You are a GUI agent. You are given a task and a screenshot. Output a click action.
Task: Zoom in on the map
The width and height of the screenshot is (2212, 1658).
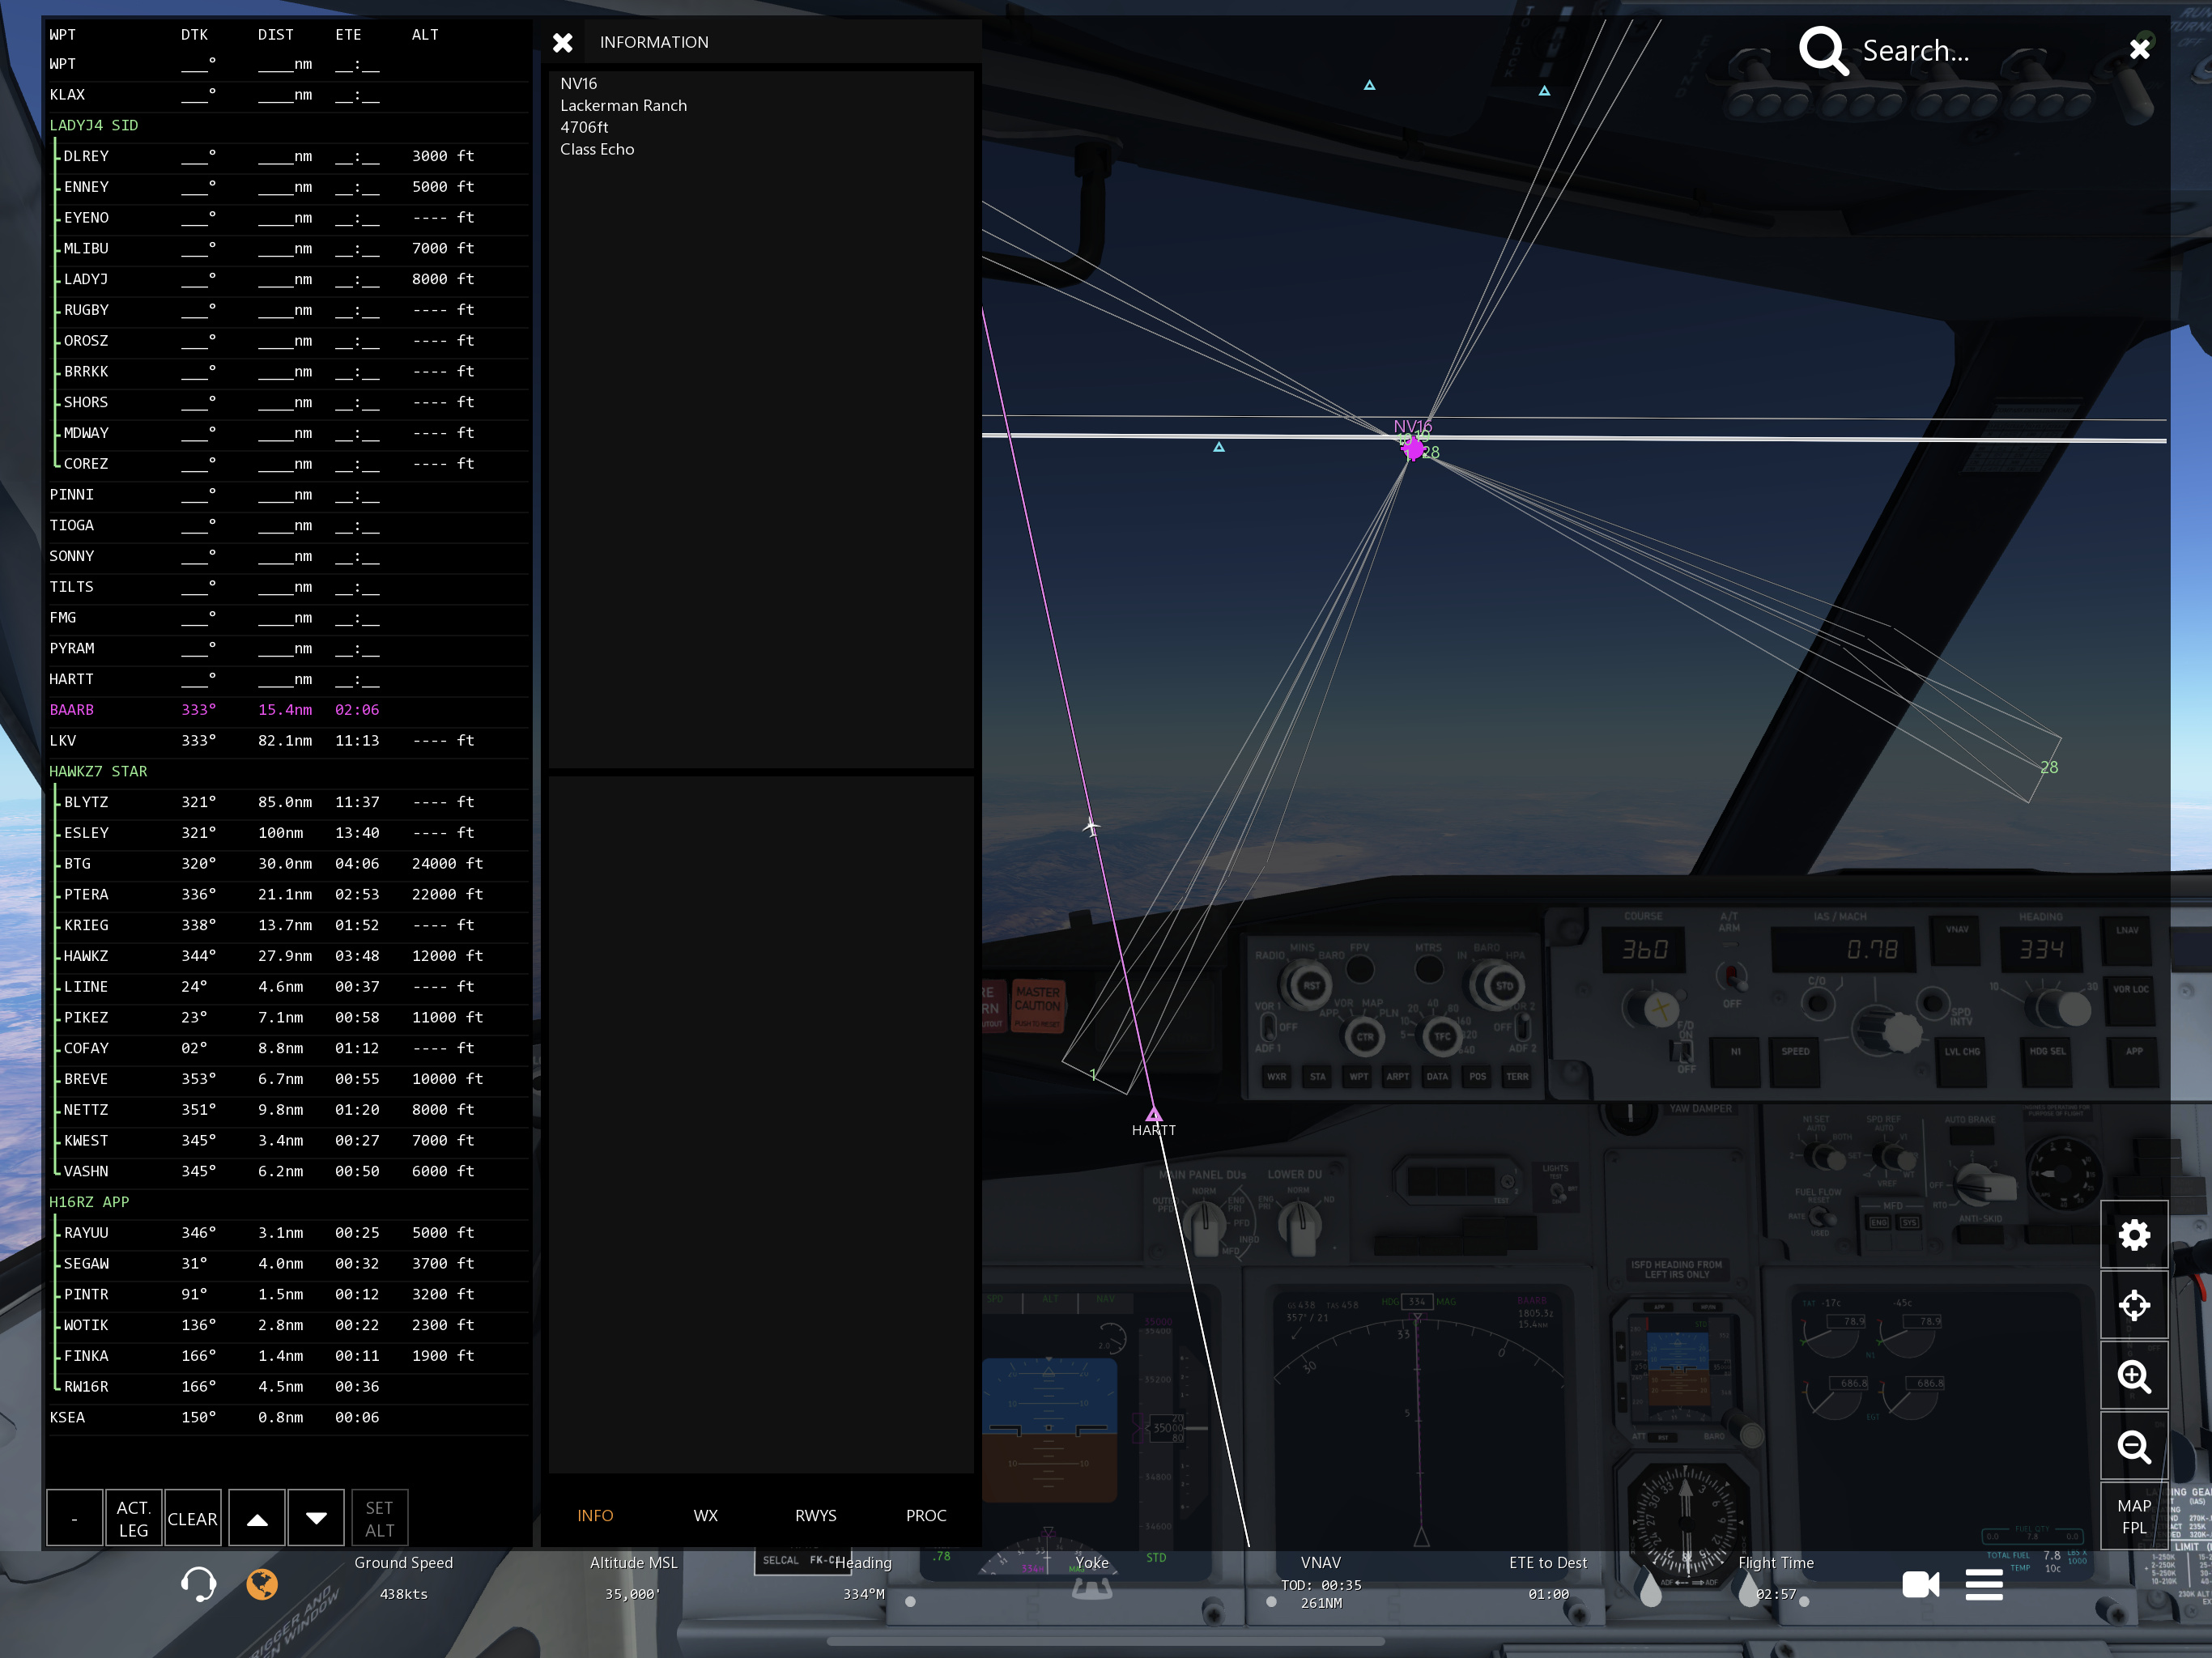pyautogui.click(x=2133, y=1376)
